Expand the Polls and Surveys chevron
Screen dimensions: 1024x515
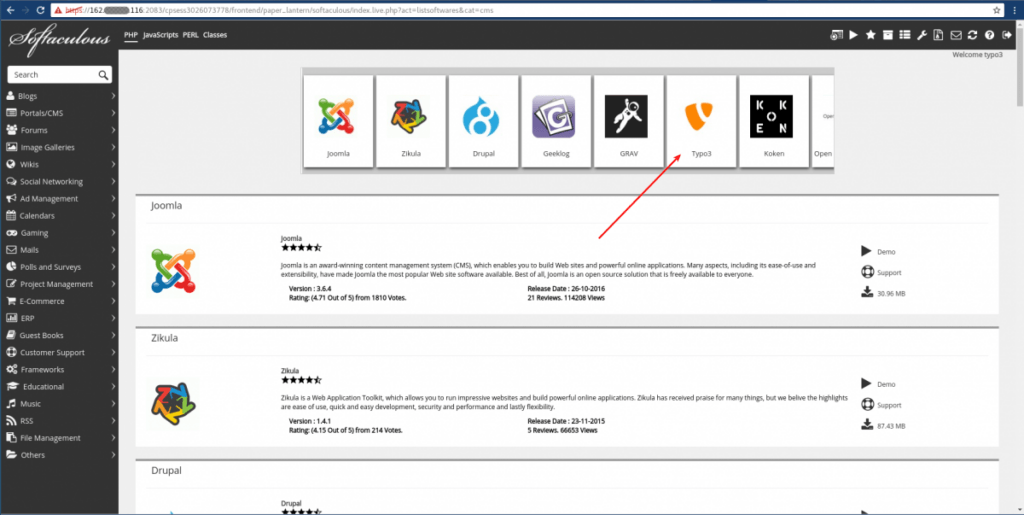click(114, 267)
